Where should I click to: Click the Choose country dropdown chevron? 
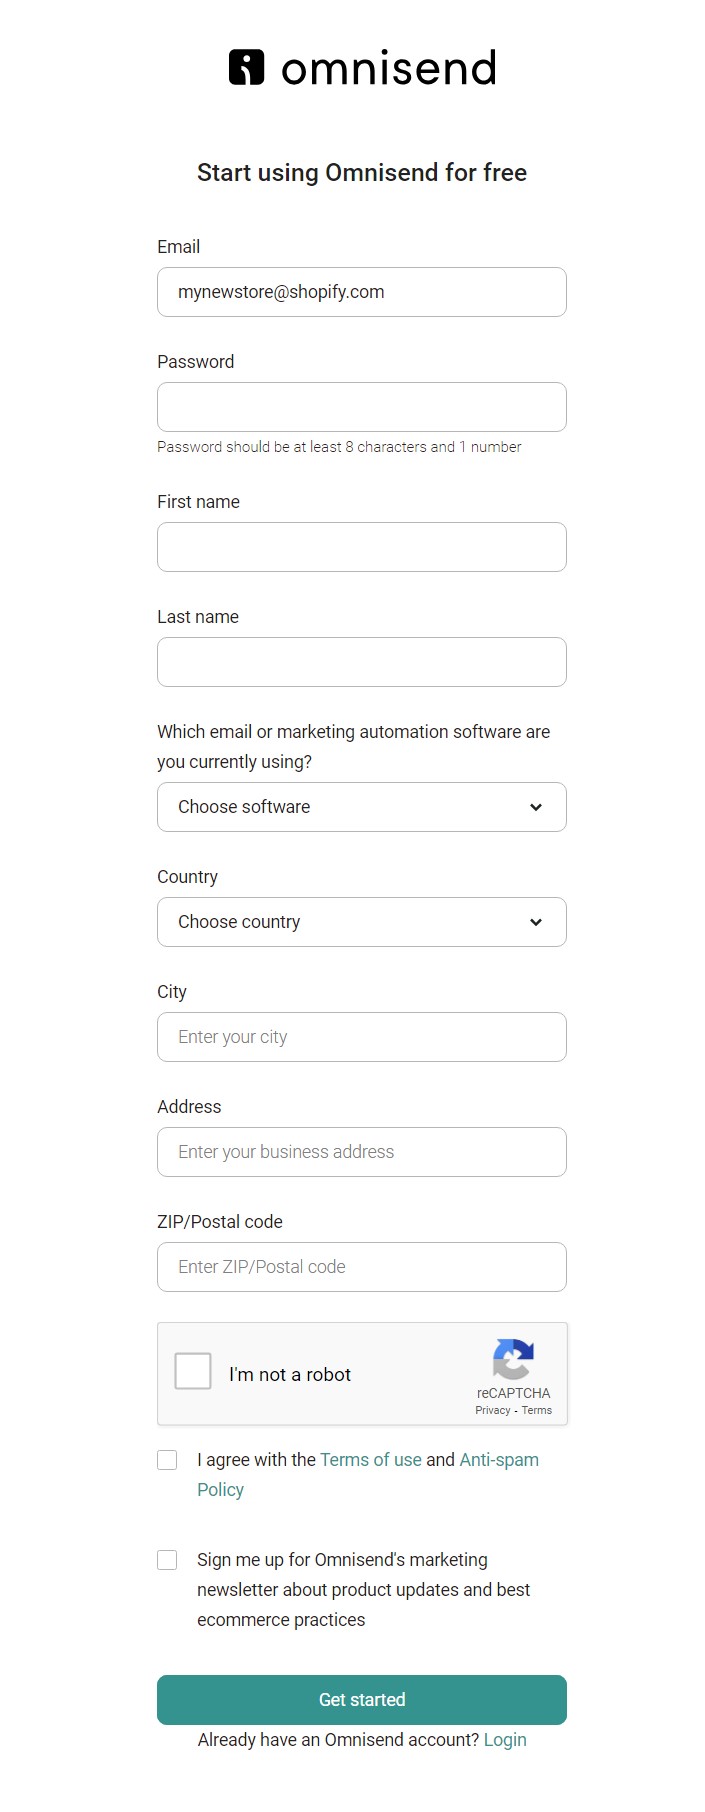pos(536,921)
